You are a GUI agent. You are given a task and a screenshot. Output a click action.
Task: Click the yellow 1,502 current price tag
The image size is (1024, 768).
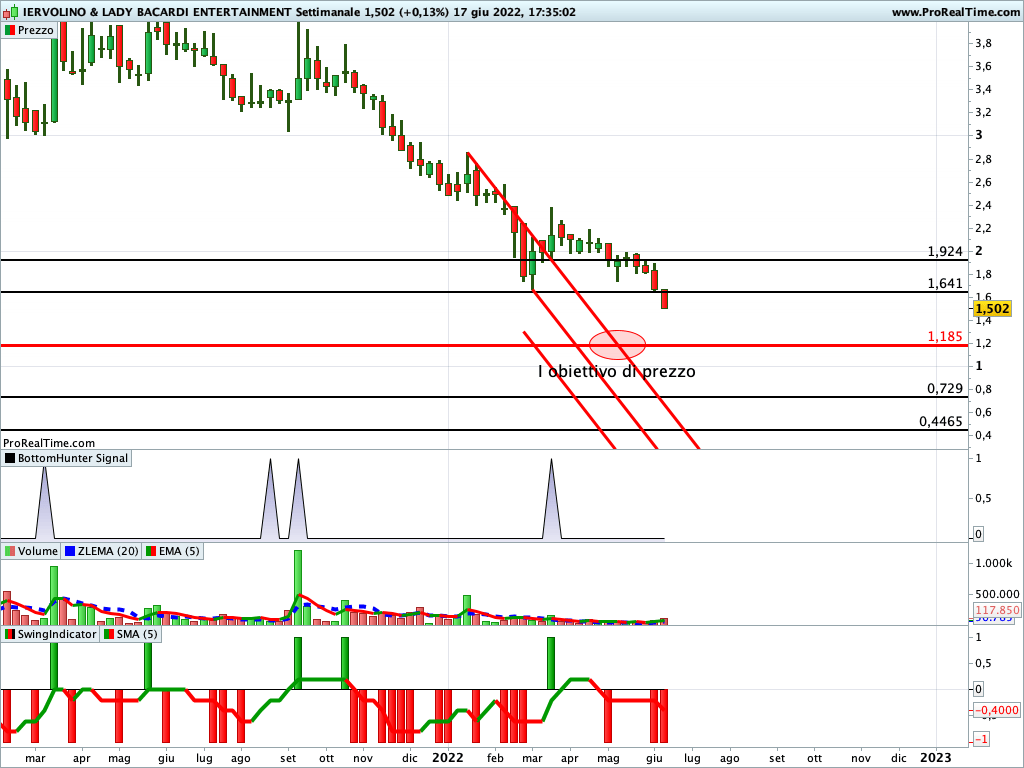click(x=993, y=309)
